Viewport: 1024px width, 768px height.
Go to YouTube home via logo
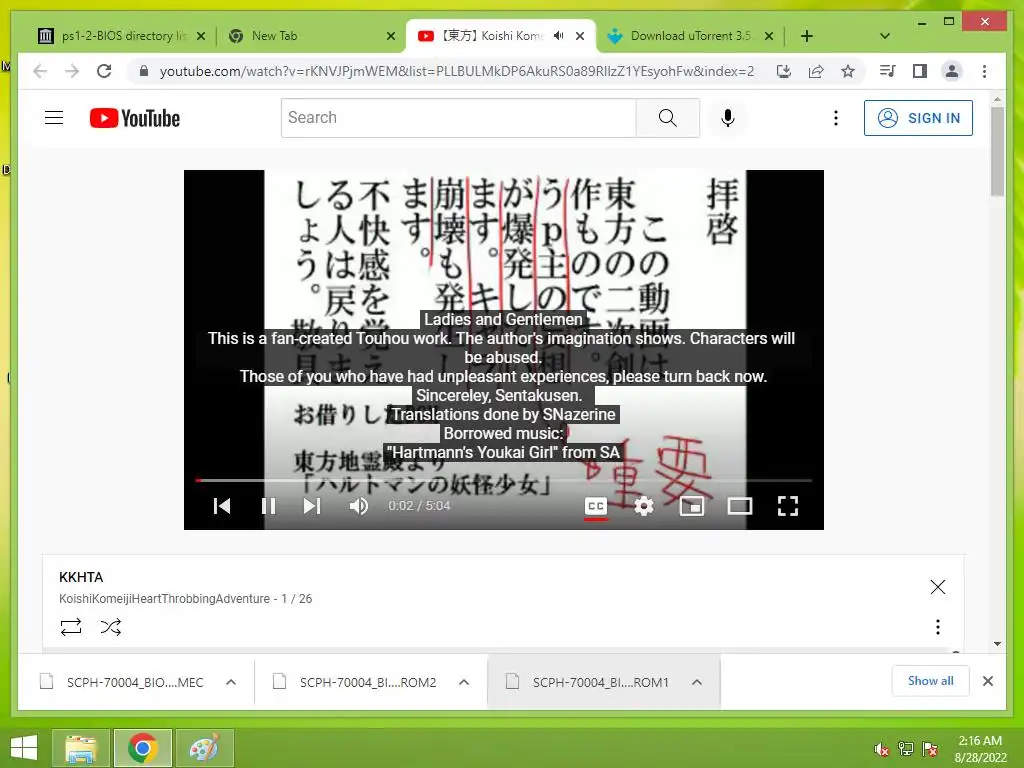coord(135,118)
